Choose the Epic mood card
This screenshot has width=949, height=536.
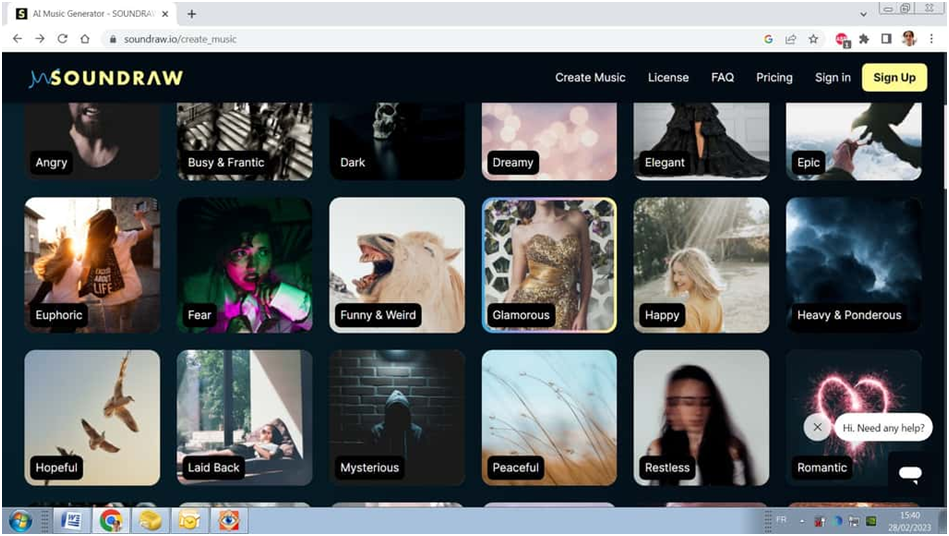(854, 141)
